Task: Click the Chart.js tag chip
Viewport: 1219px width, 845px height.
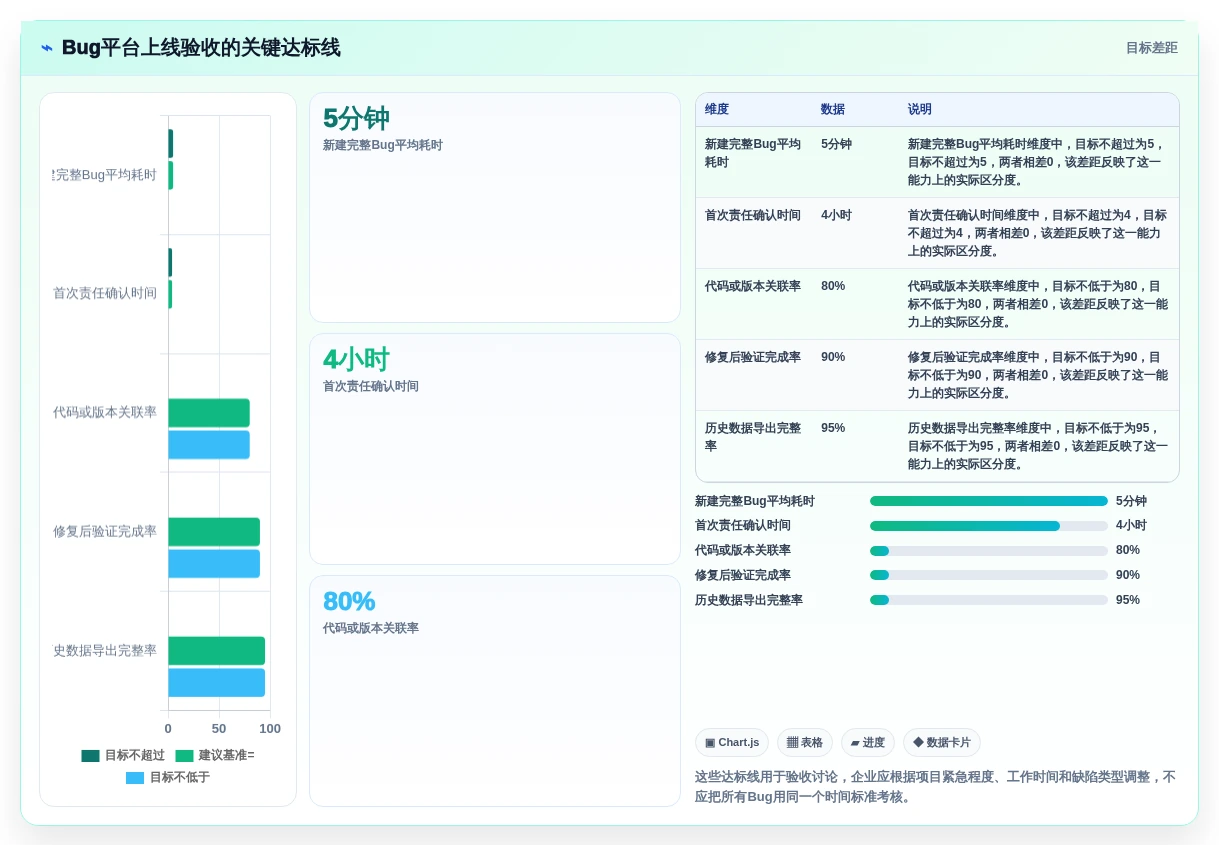Action: tap(732, 743)
